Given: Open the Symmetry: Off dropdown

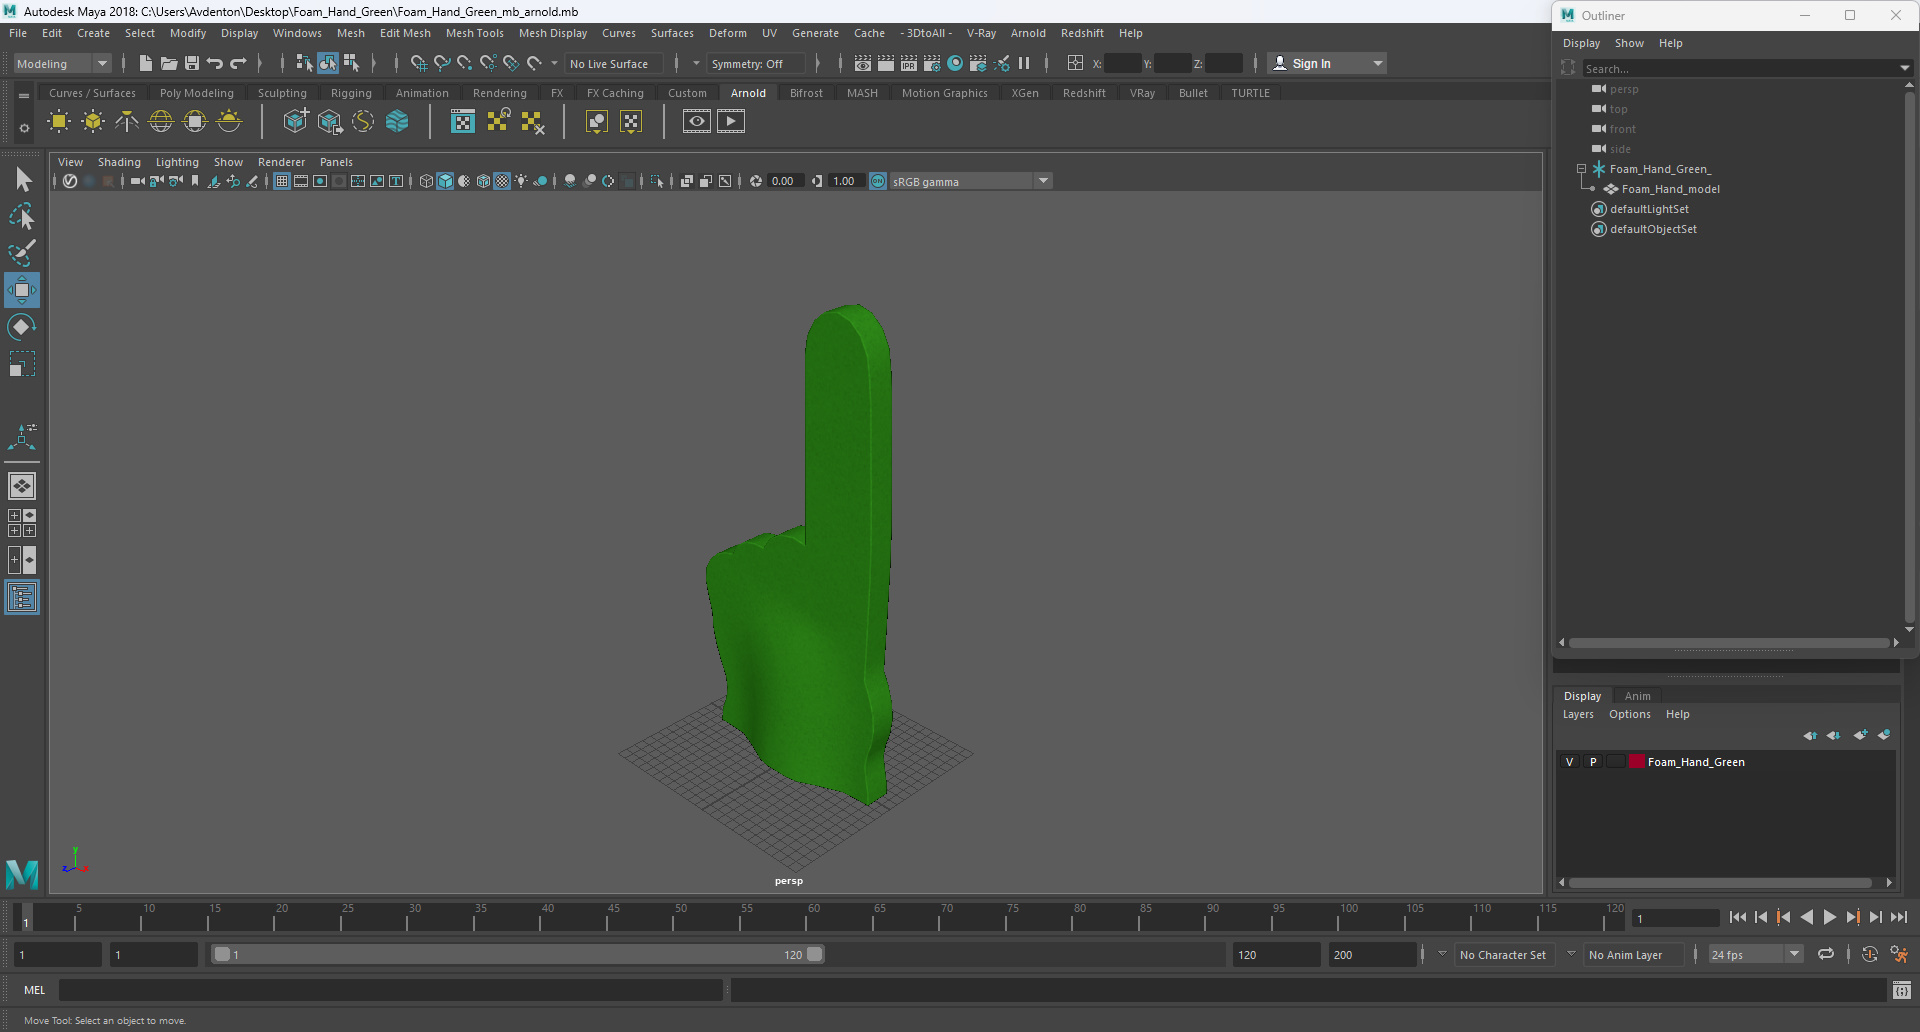Looking at the screenshot, I should (x=756, y=64).
